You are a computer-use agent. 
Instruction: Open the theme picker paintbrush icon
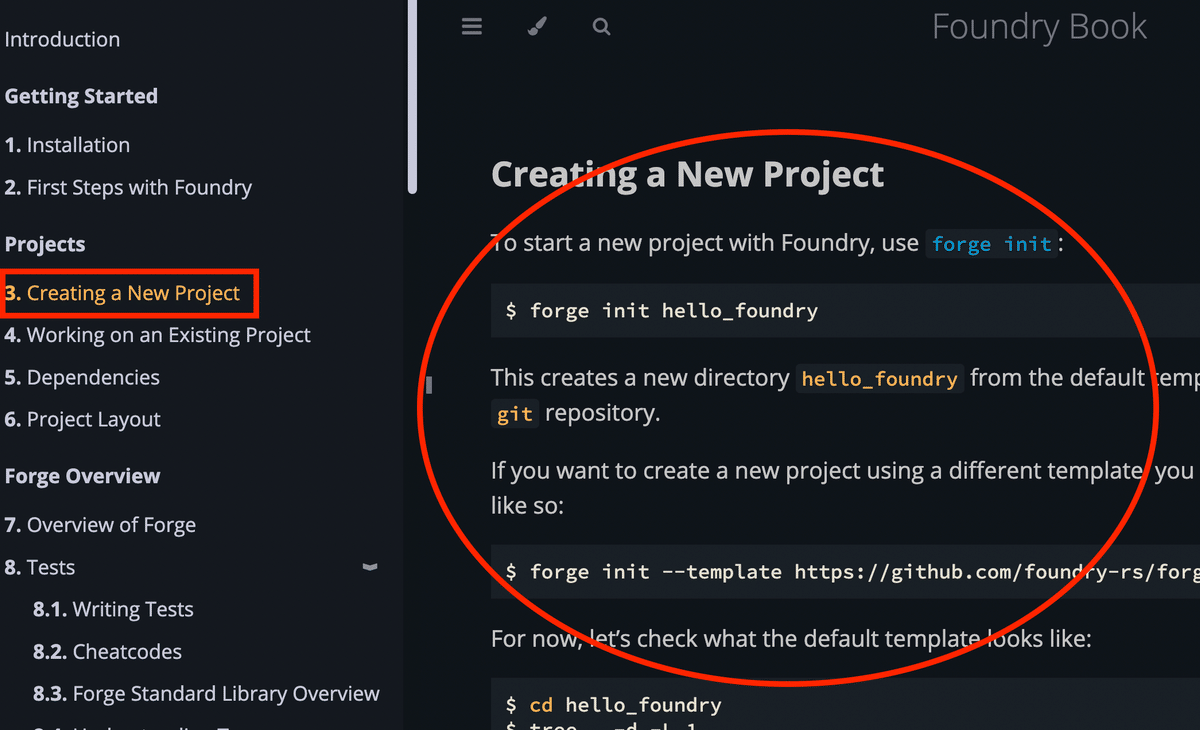[537, 27]
